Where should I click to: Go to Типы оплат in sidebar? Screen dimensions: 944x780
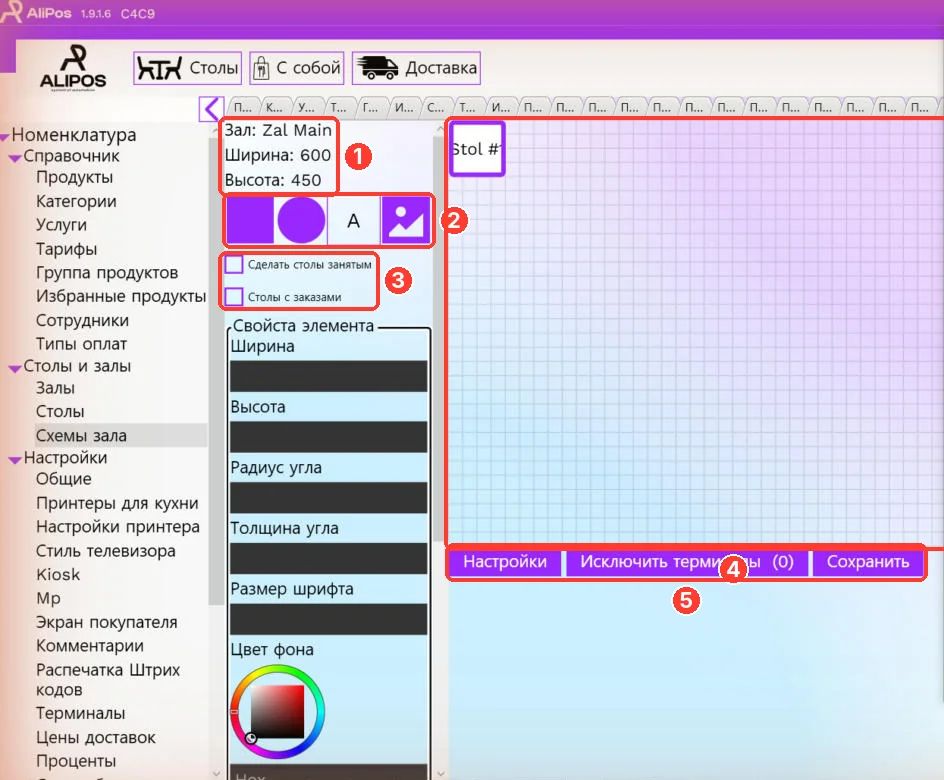click(x=81, y=344)
